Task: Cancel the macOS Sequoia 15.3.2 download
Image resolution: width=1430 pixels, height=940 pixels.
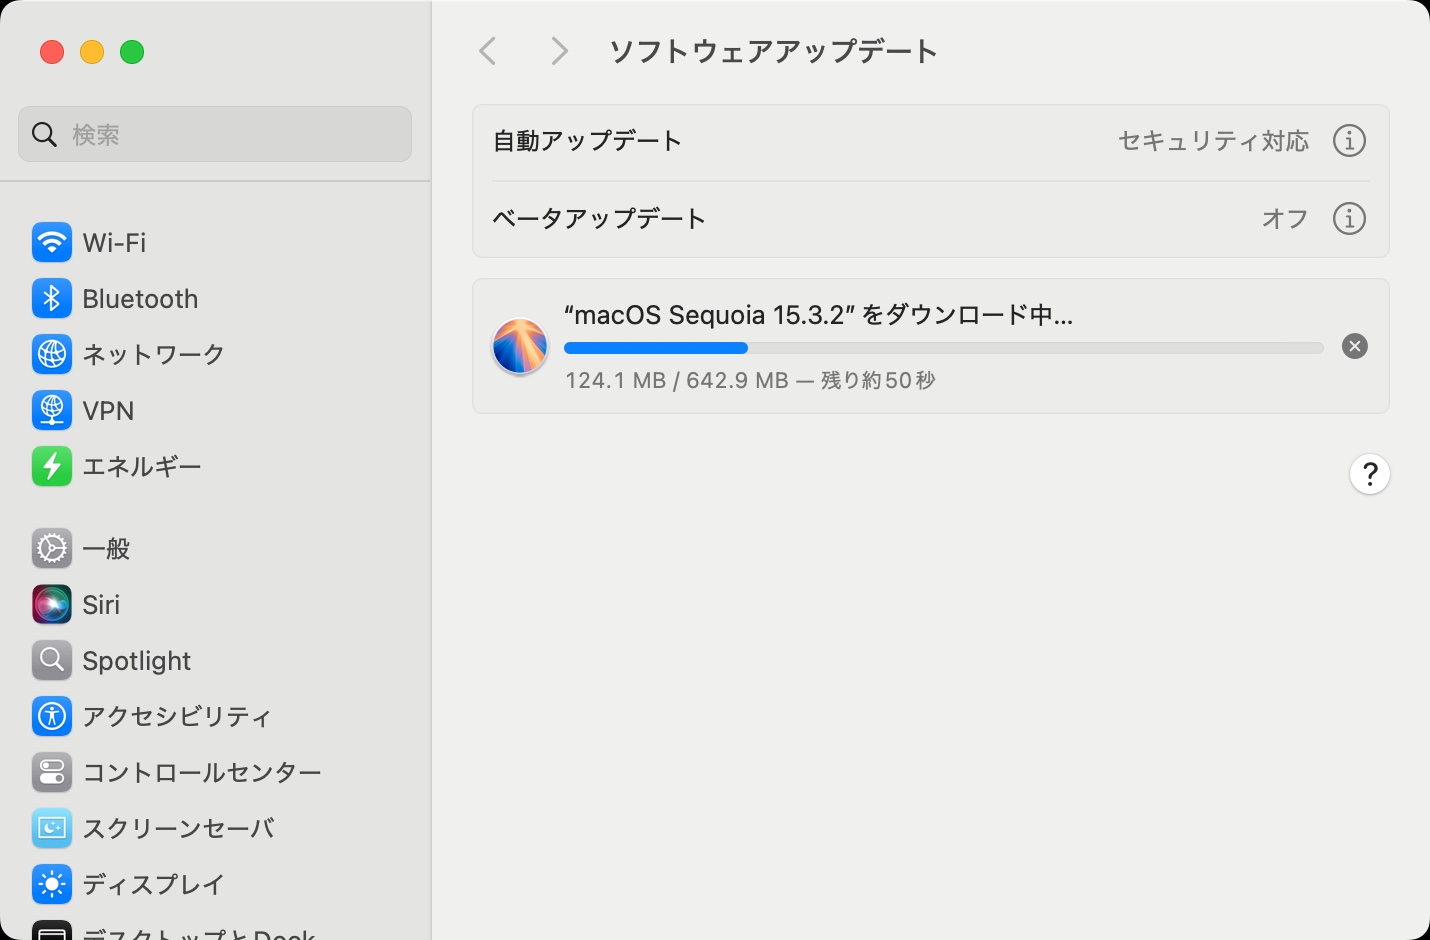Action: pyautogui.click(x=1355, y=346)
